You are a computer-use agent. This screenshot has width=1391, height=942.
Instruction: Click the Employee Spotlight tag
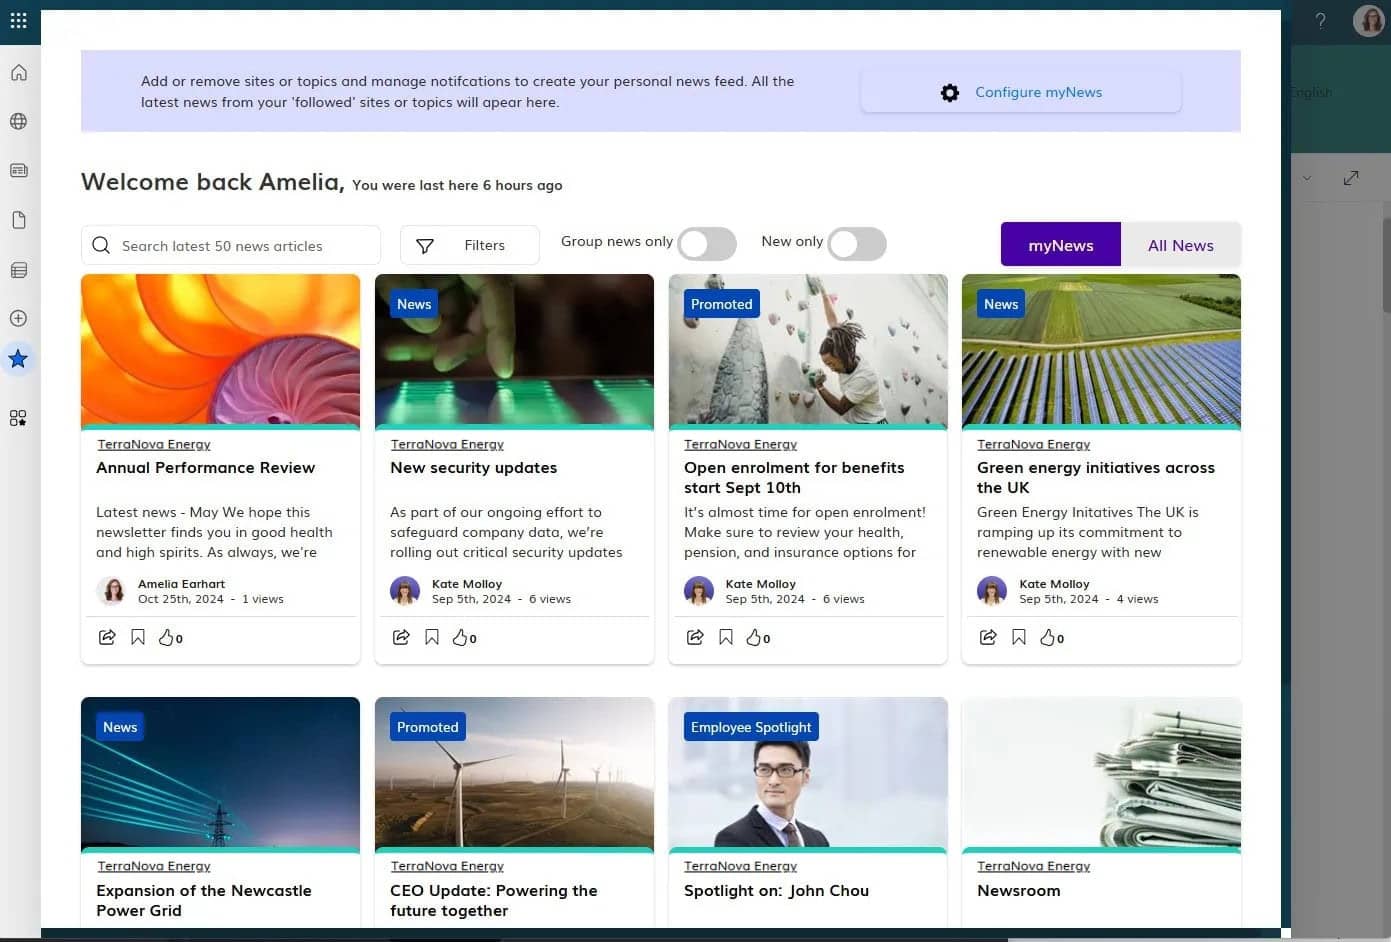click(x=751, y=727)
